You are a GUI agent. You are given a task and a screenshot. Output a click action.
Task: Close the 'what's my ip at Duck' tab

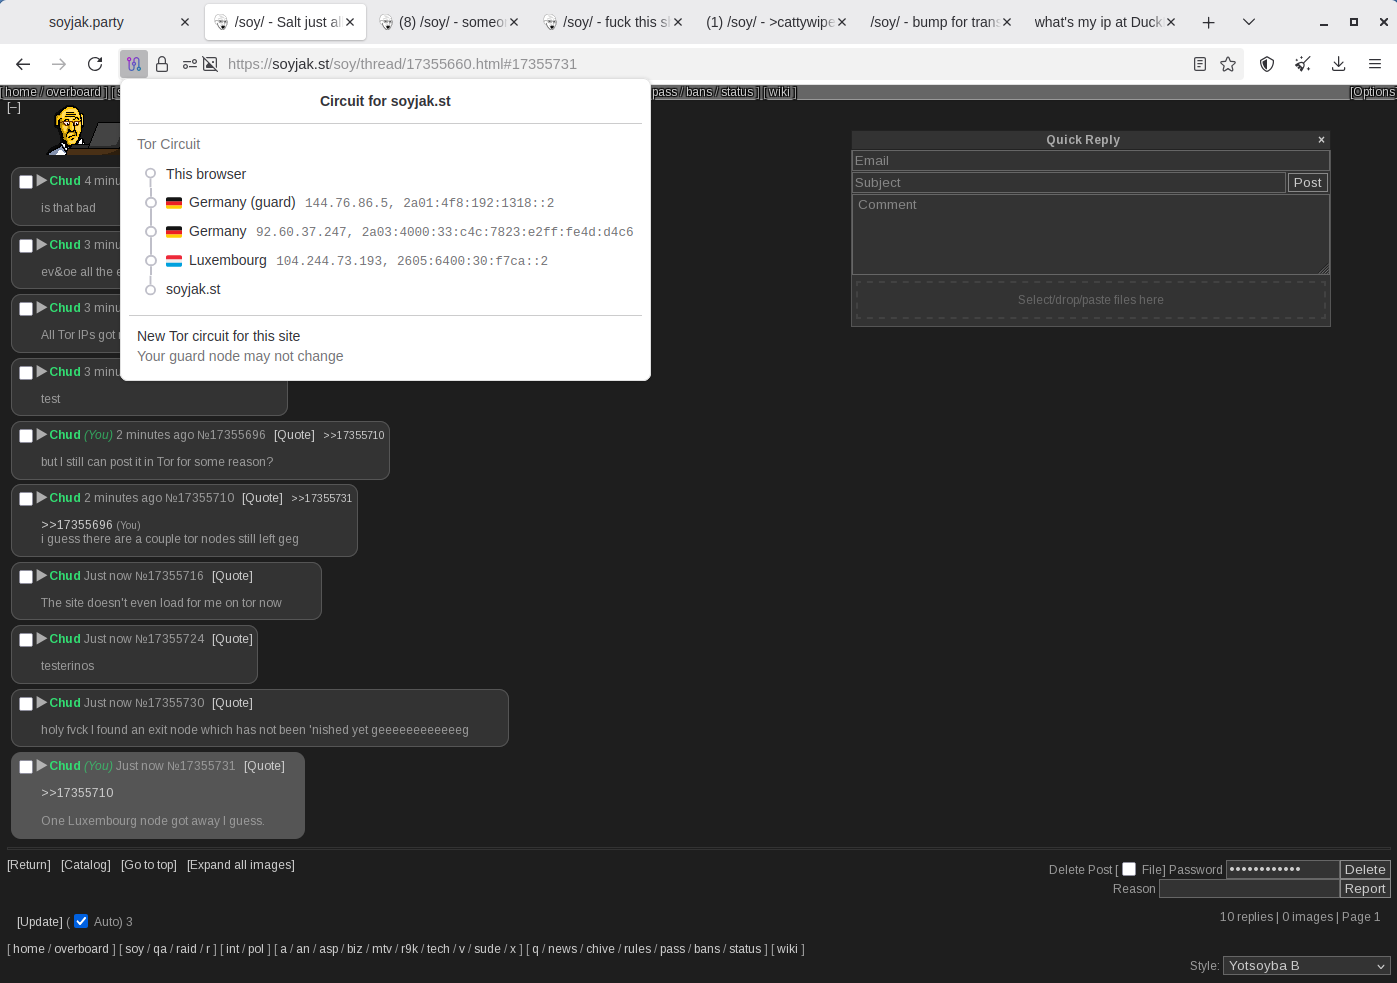tap(1171, 22)
